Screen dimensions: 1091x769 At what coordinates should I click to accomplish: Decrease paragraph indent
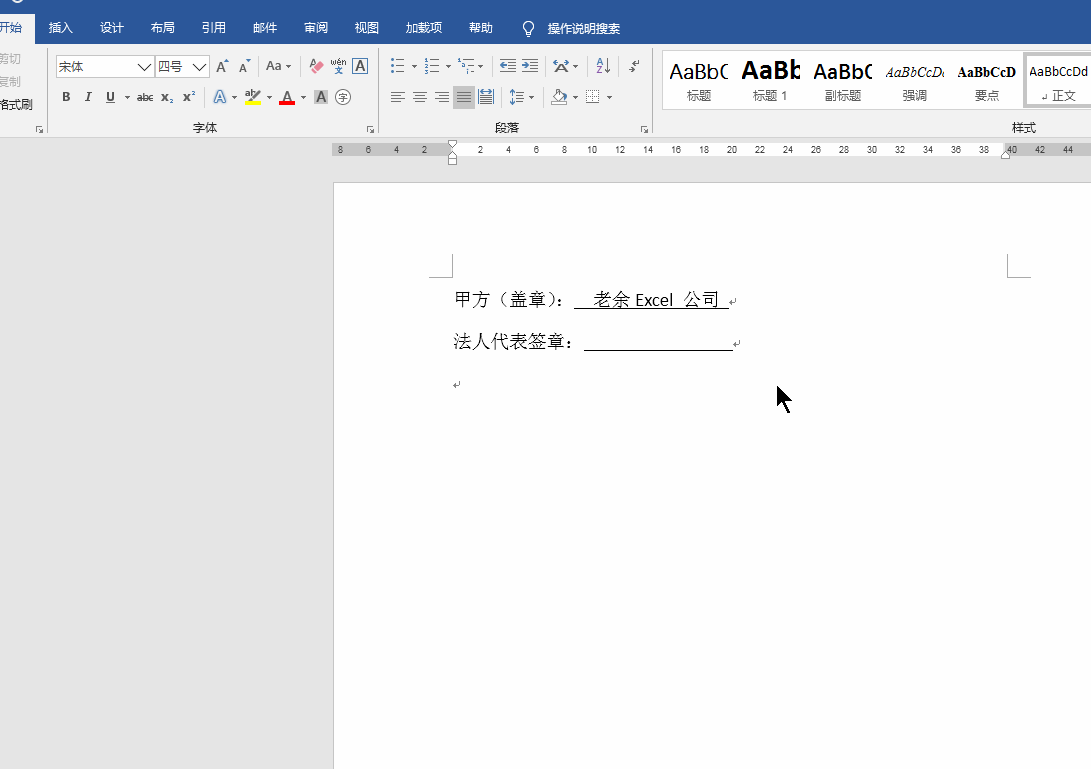(508, 66)
